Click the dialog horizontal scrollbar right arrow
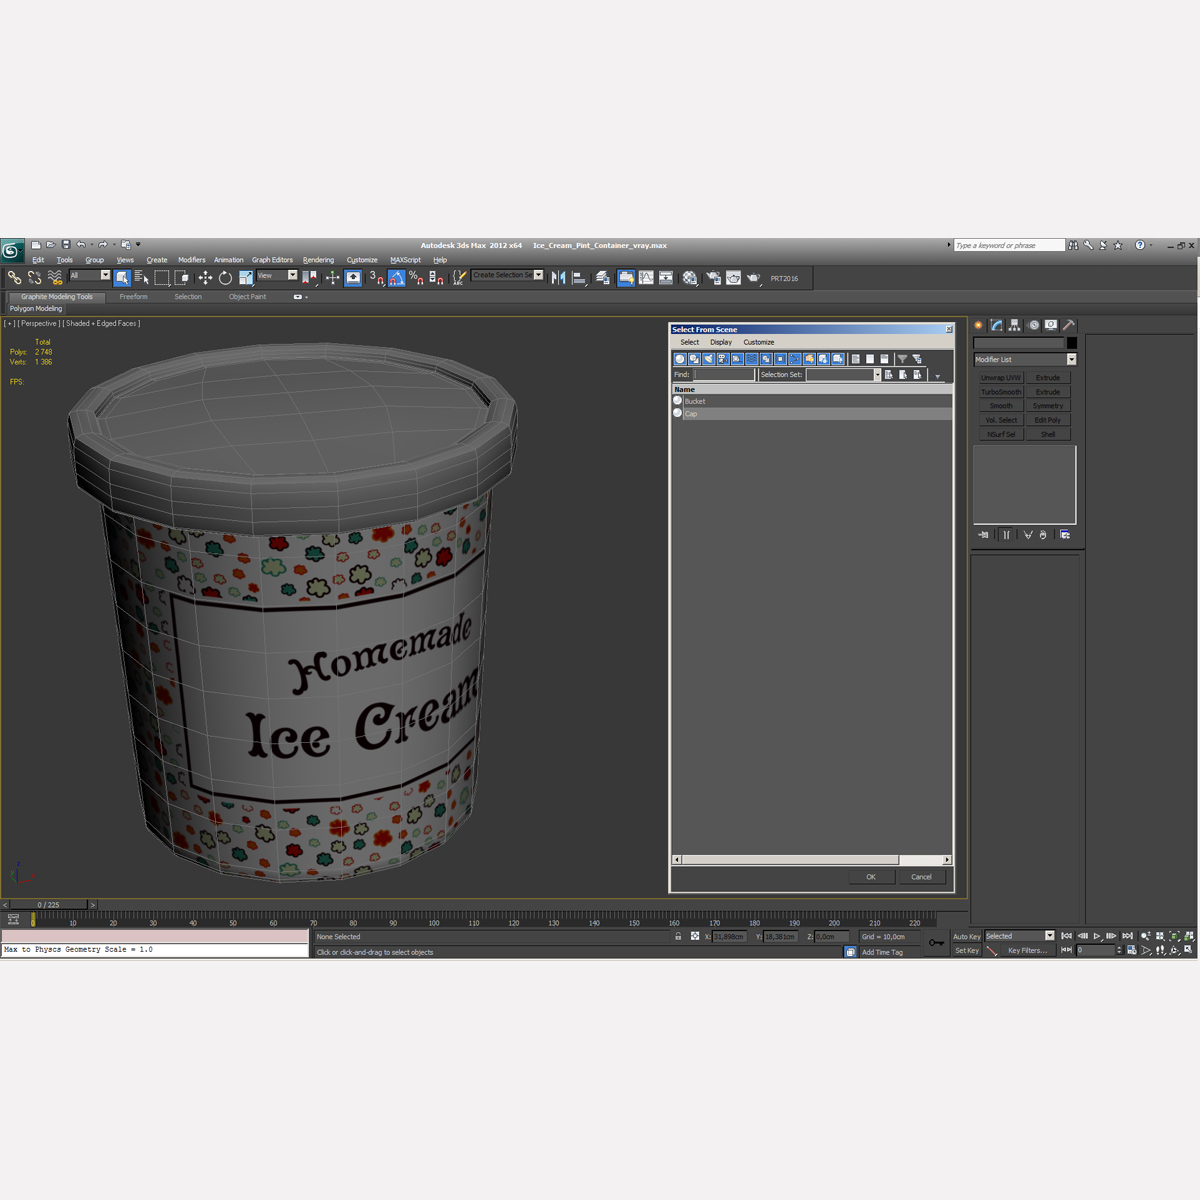 (947, 860)
